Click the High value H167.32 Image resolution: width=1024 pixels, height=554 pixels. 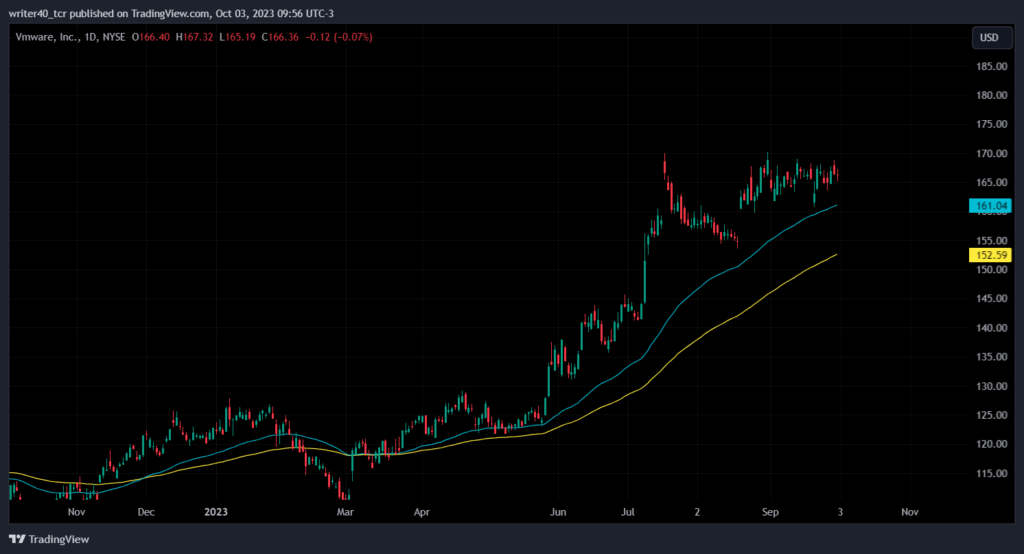[x=195, y=37]
